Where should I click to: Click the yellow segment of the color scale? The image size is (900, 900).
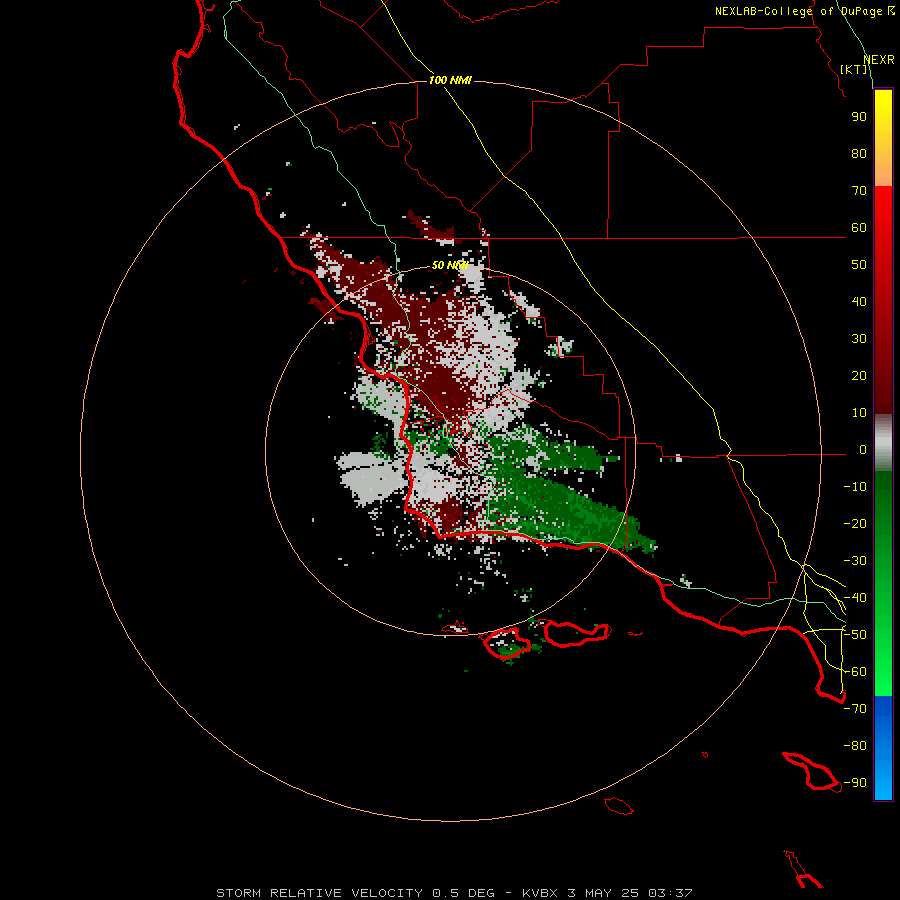pos(883,138)
